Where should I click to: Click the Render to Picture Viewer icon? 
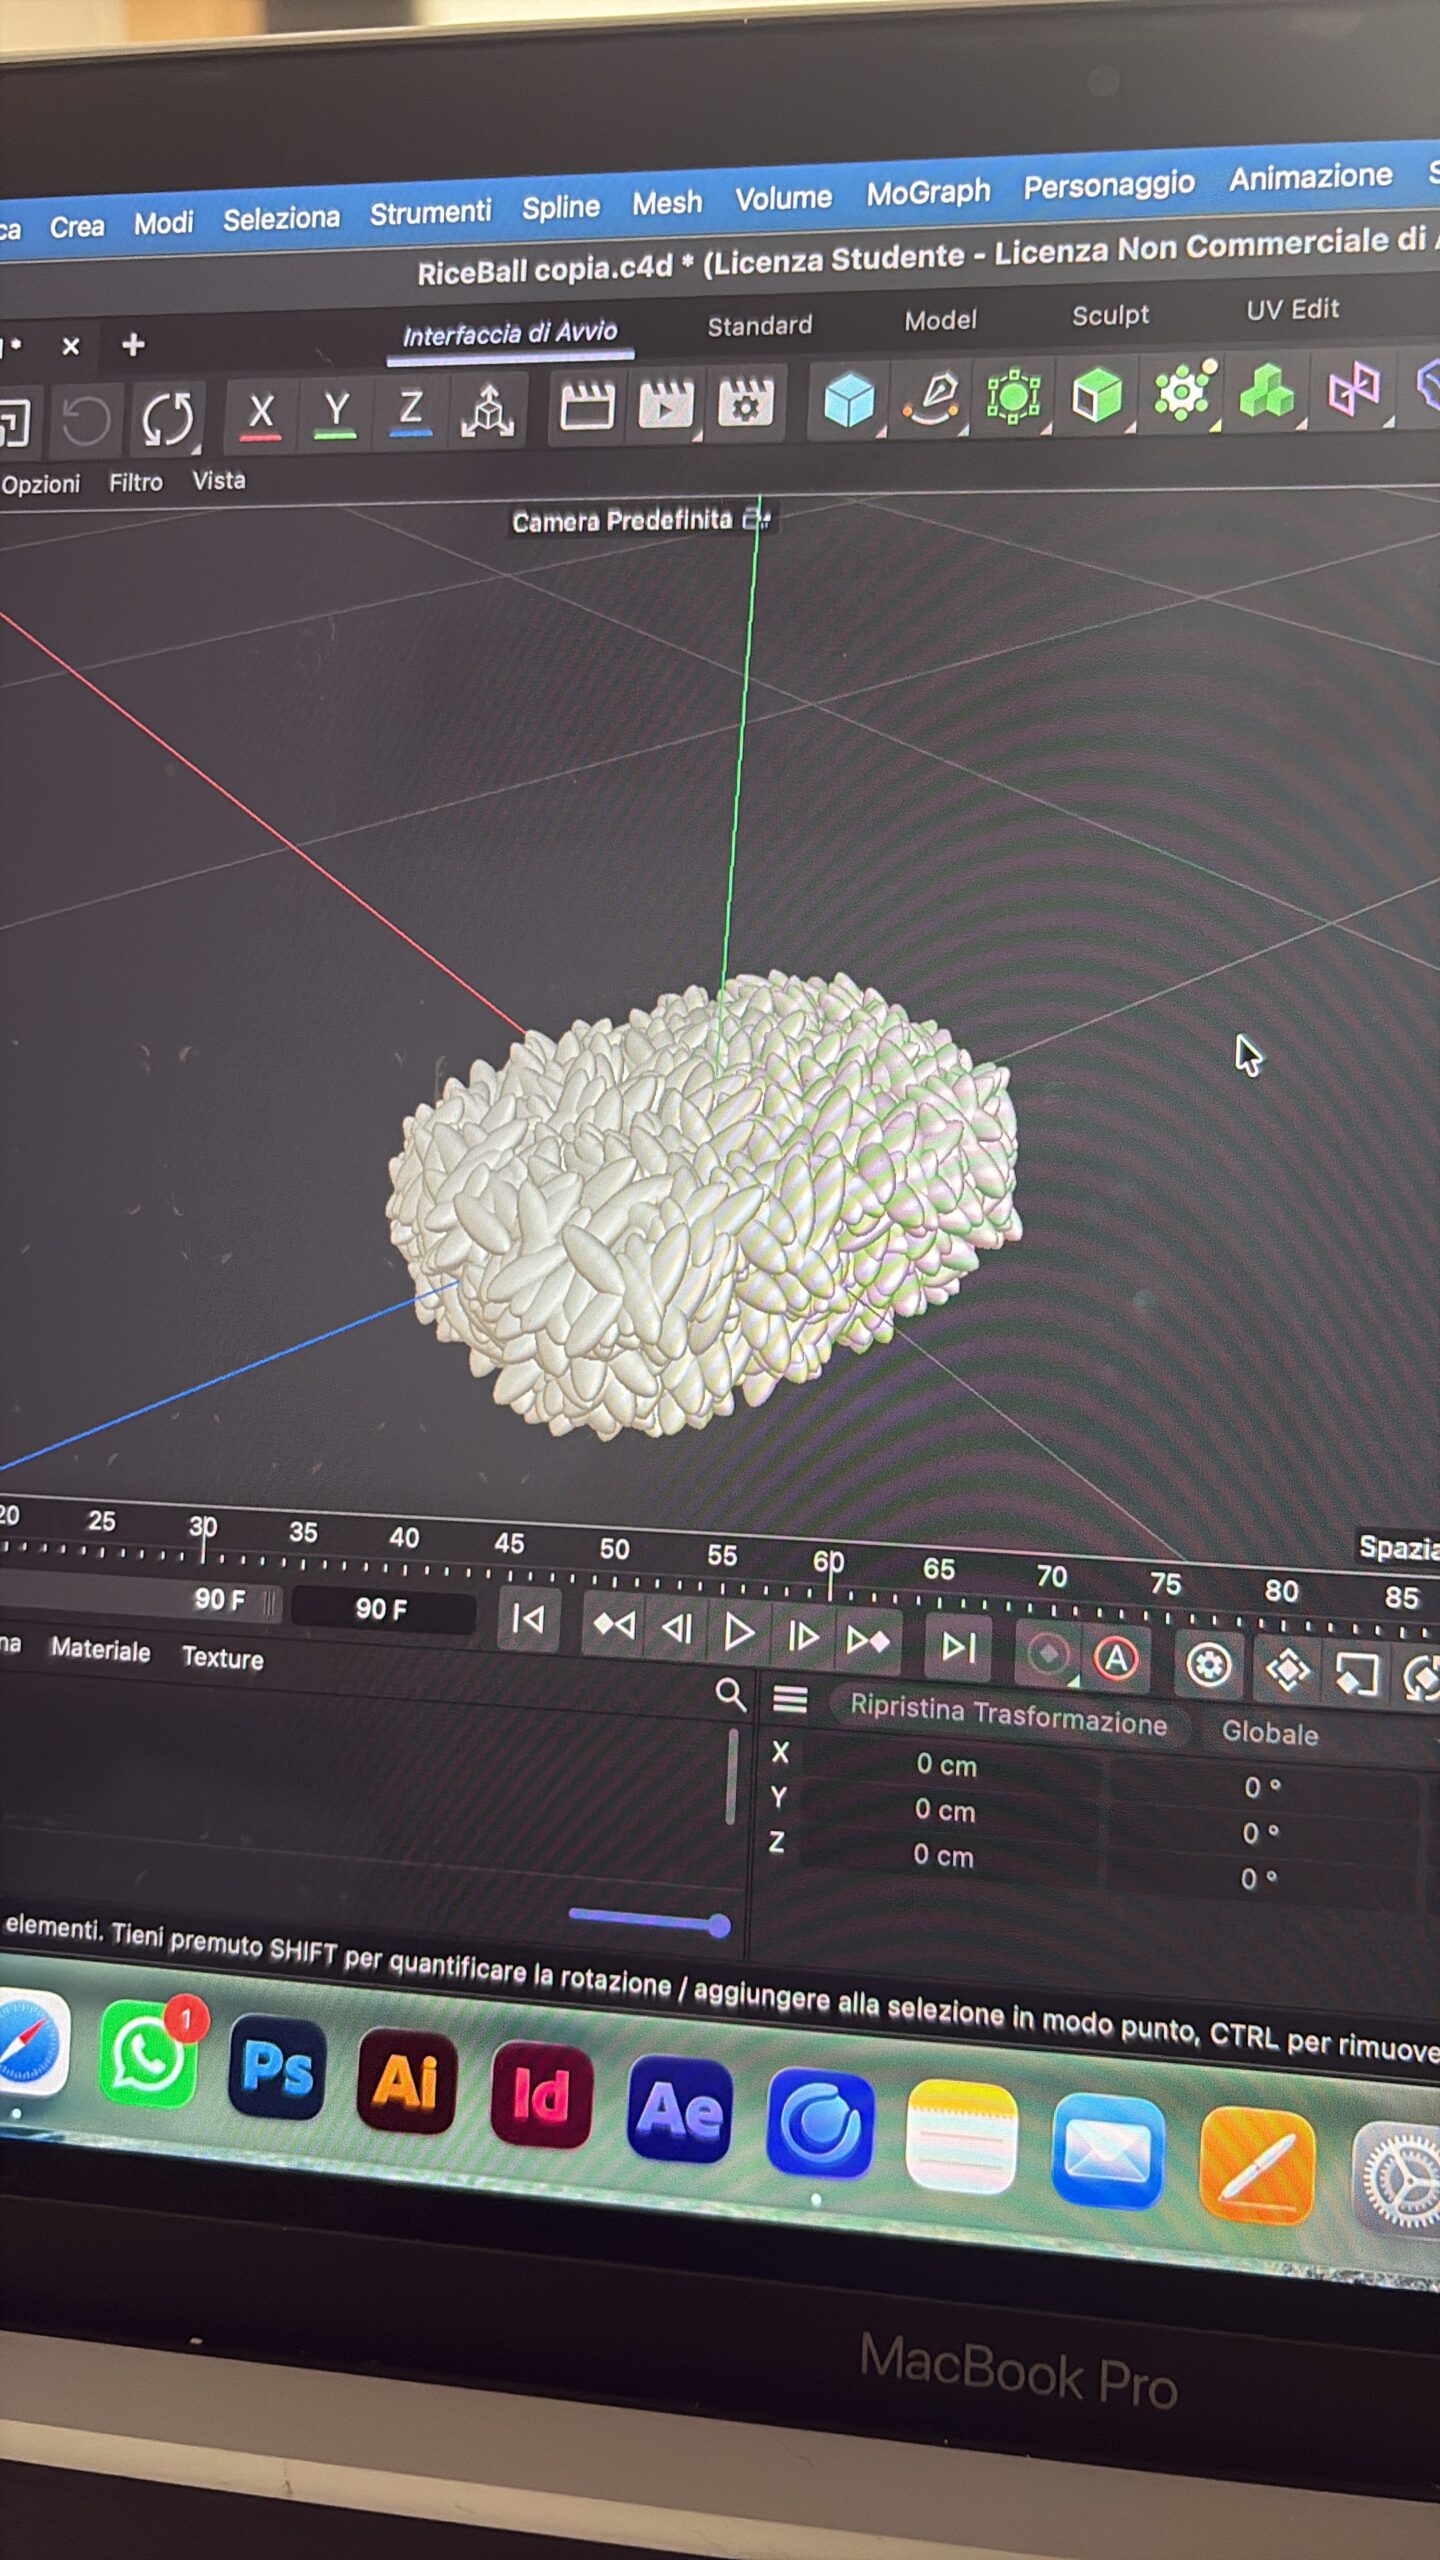point(665,406)
